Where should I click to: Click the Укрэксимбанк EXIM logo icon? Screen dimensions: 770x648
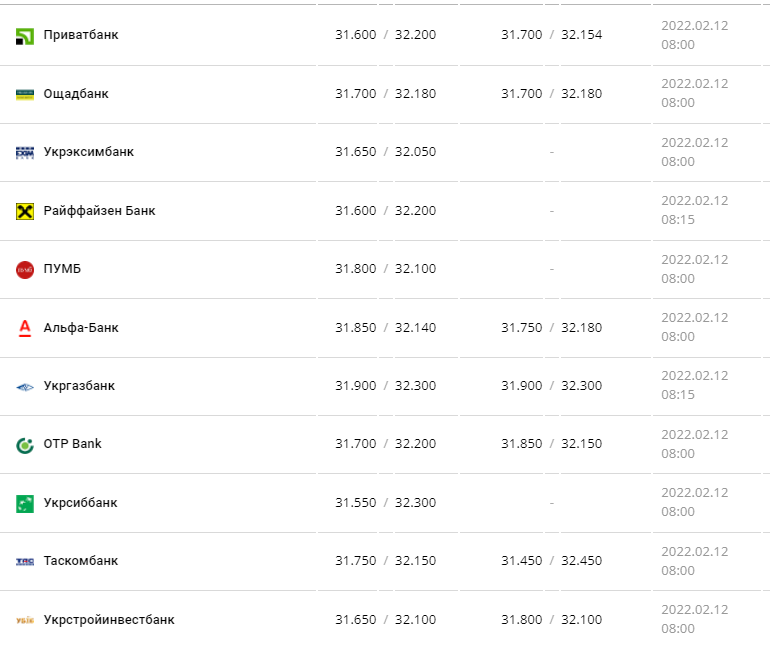point(25,153)
